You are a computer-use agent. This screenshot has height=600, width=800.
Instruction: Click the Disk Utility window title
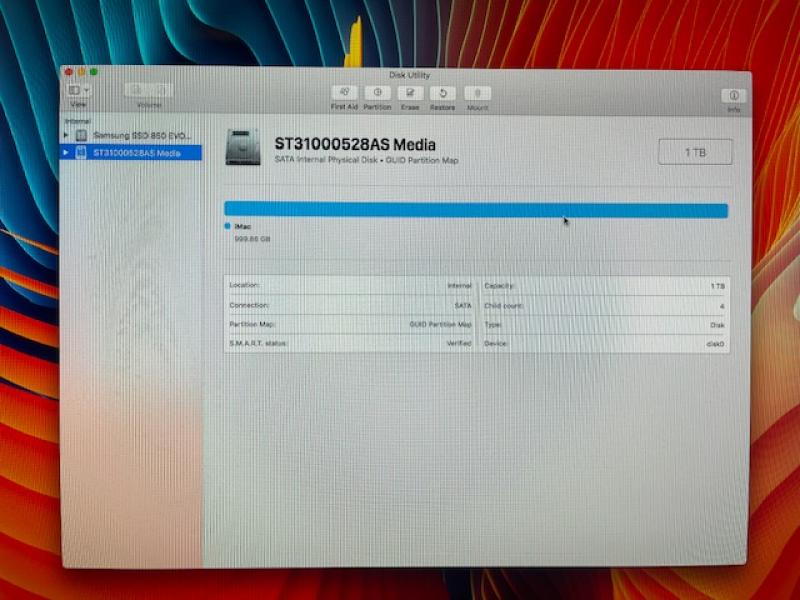[410, 75]
